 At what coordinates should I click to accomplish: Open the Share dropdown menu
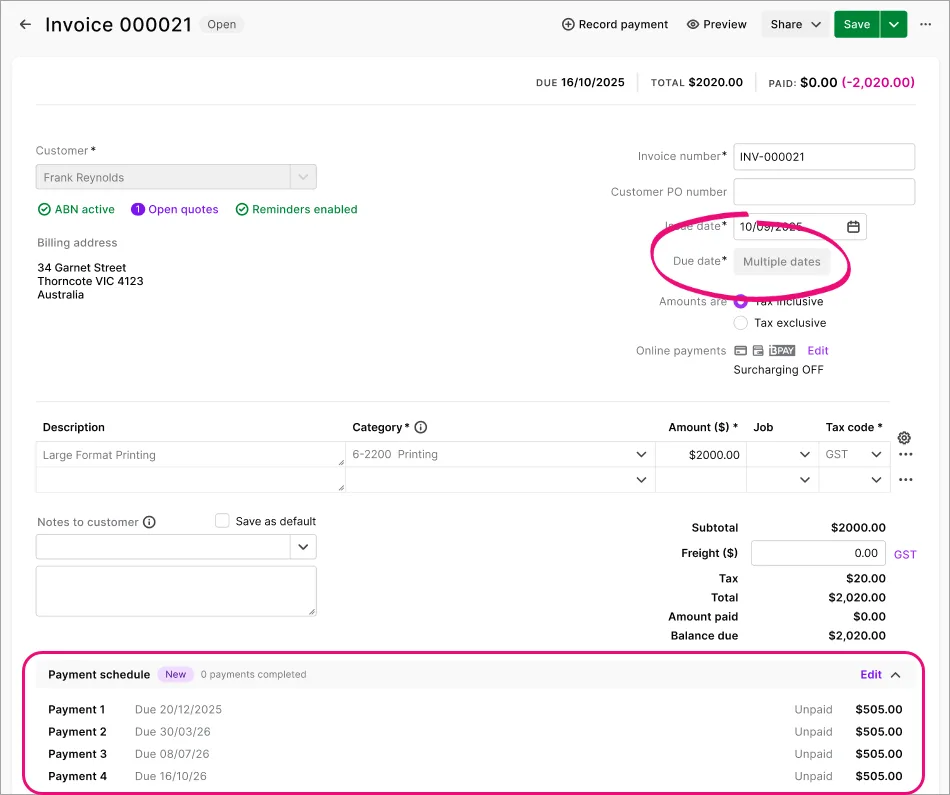(795, 24)
